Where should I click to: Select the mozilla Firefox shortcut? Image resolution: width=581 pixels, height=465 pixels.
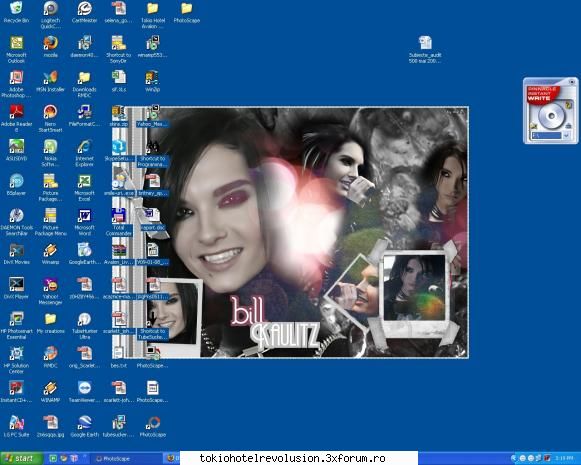click(50, 47)
